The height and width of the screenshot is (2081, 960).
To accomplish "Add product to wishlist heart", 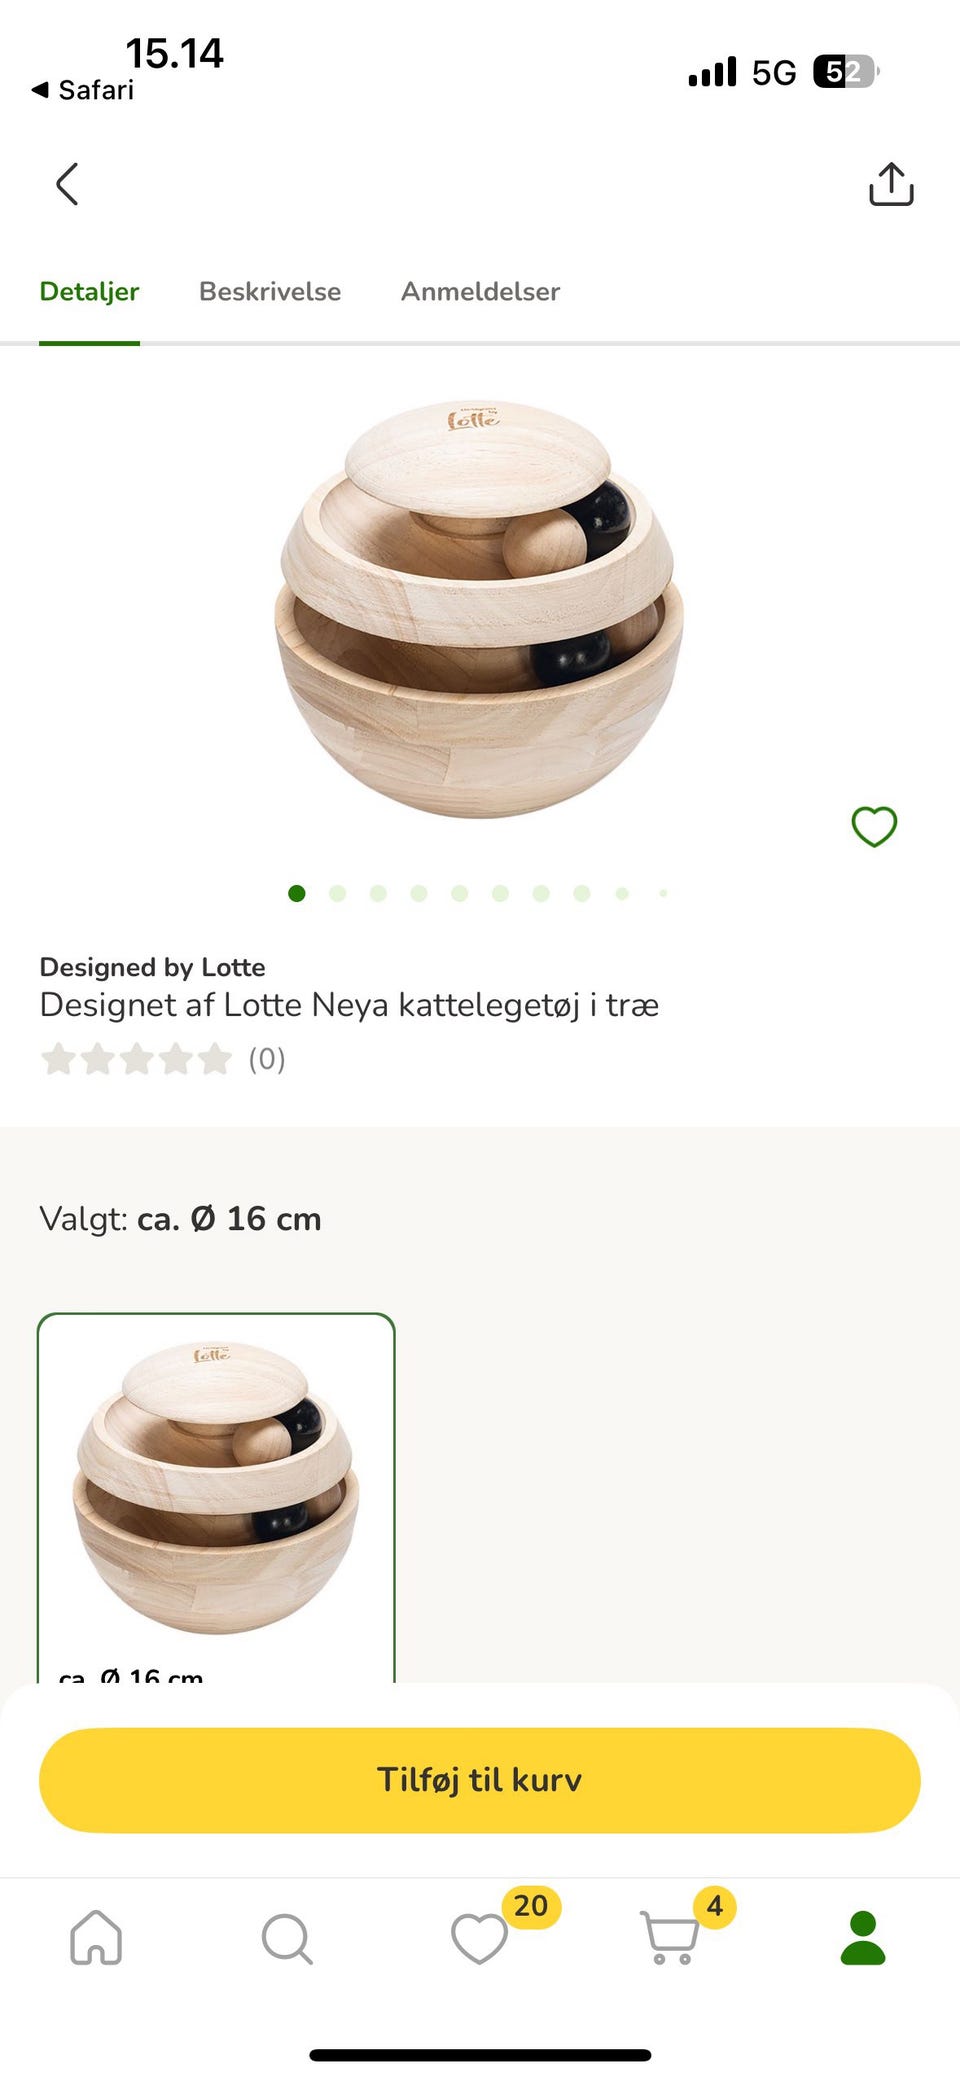I will coord(874,826).
